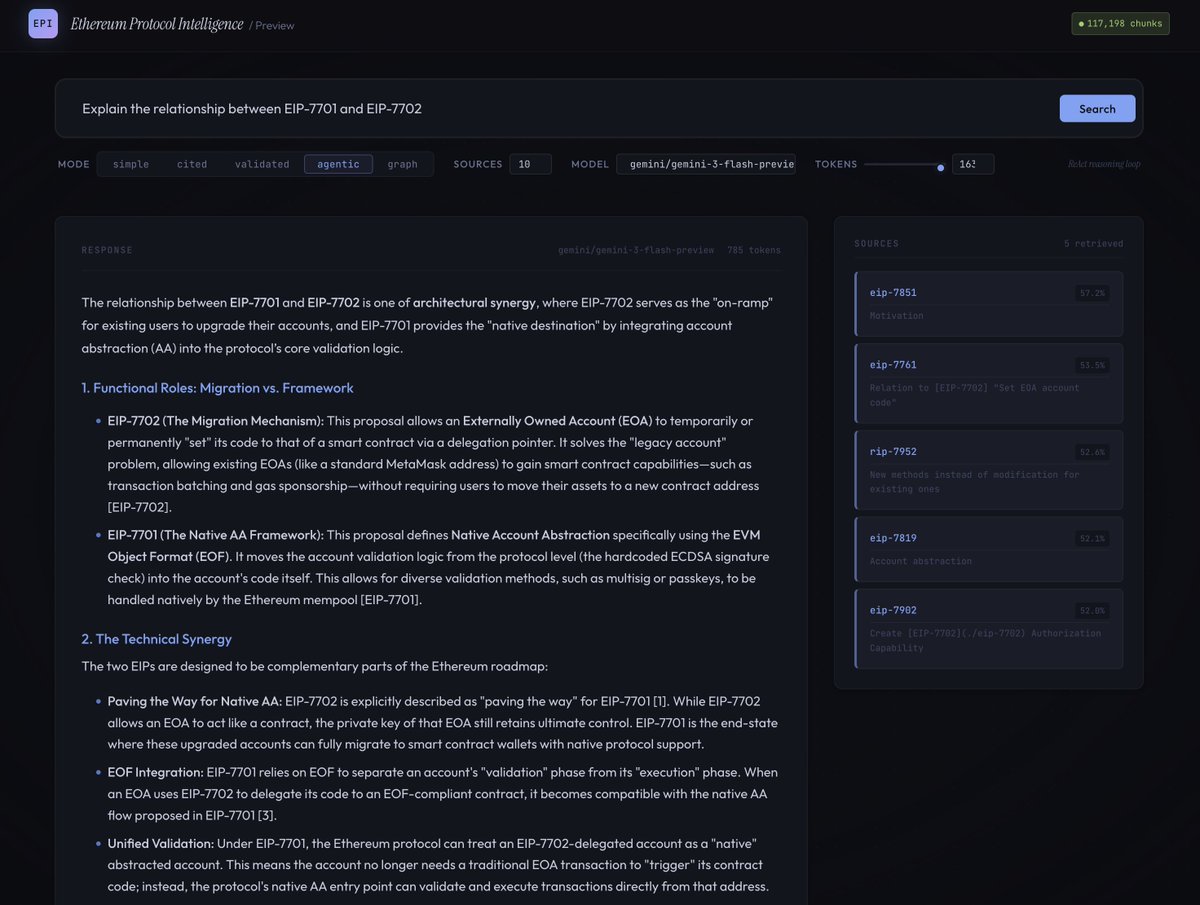The image size is (1200, 905).
Task: Click the Search button
Action: (1097, 108)
